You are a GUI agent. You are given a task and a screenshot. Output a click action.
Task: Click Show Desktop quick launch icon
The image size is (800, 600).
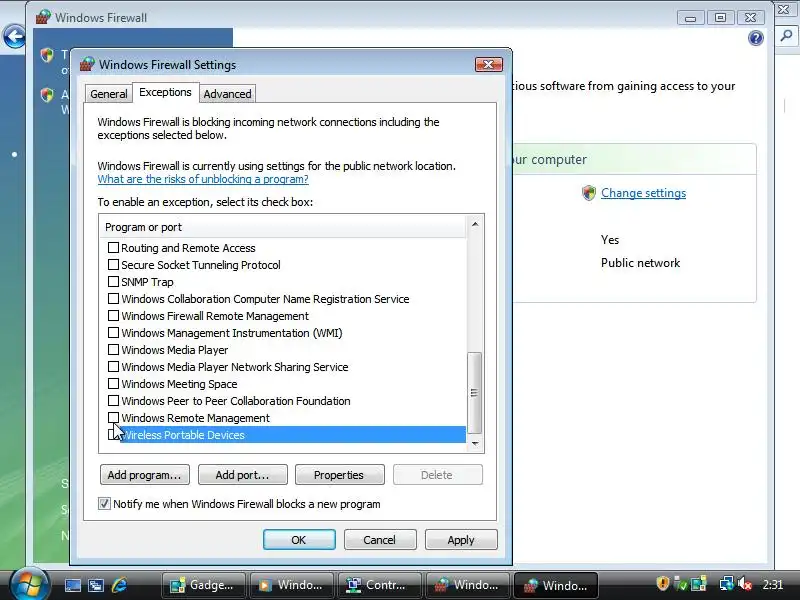click(x=72, y=585)
